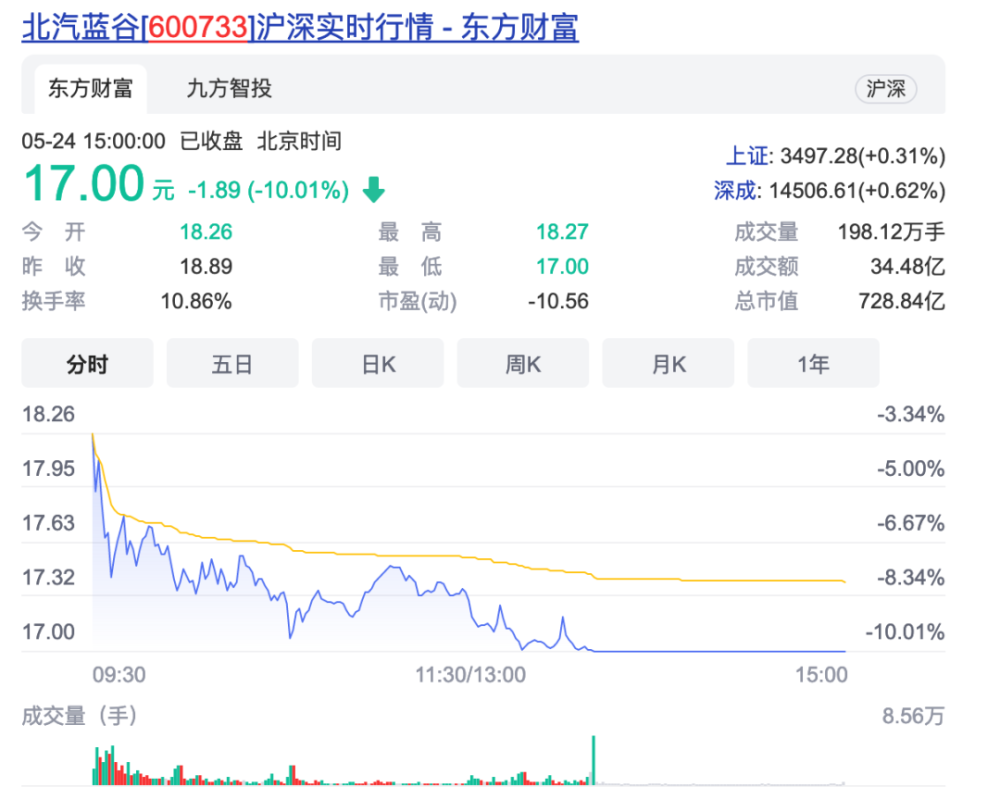This screenshot has height=800, width=1000.
Task: Click the 成交量 value 198.12万手
Action: [891, 232]
